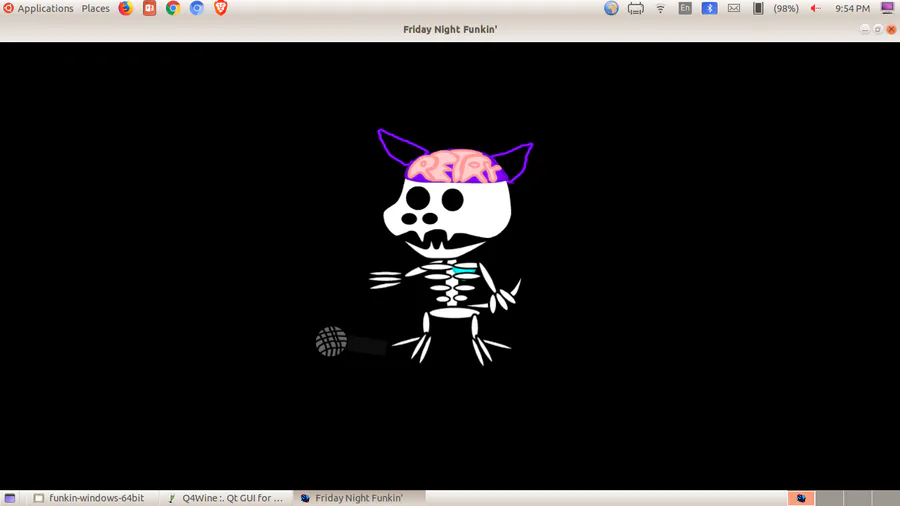The image size is (900, 506).
Task: Click the Friday Night Funkin' title bar text
Action: (450, 29)
